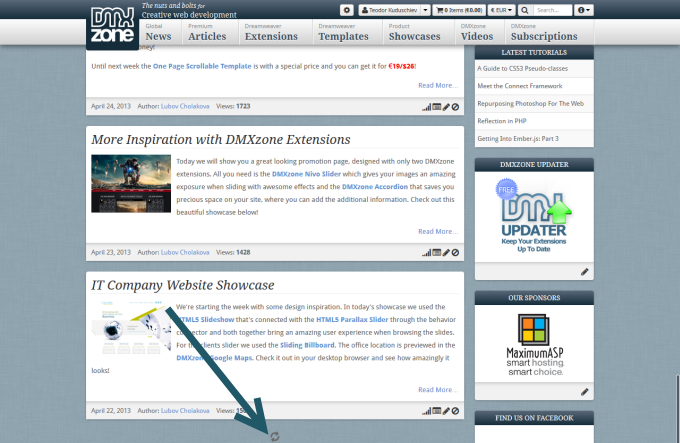Open the Premium Articles menu
680x443 pixels.
207,32
